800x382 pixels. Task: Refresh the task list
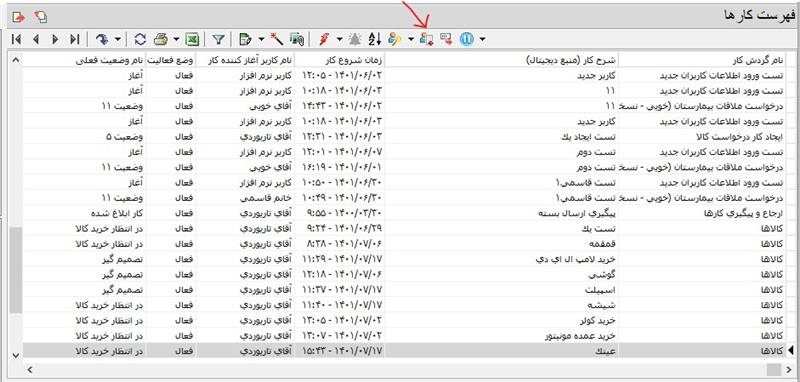click(x=140, y=39)
